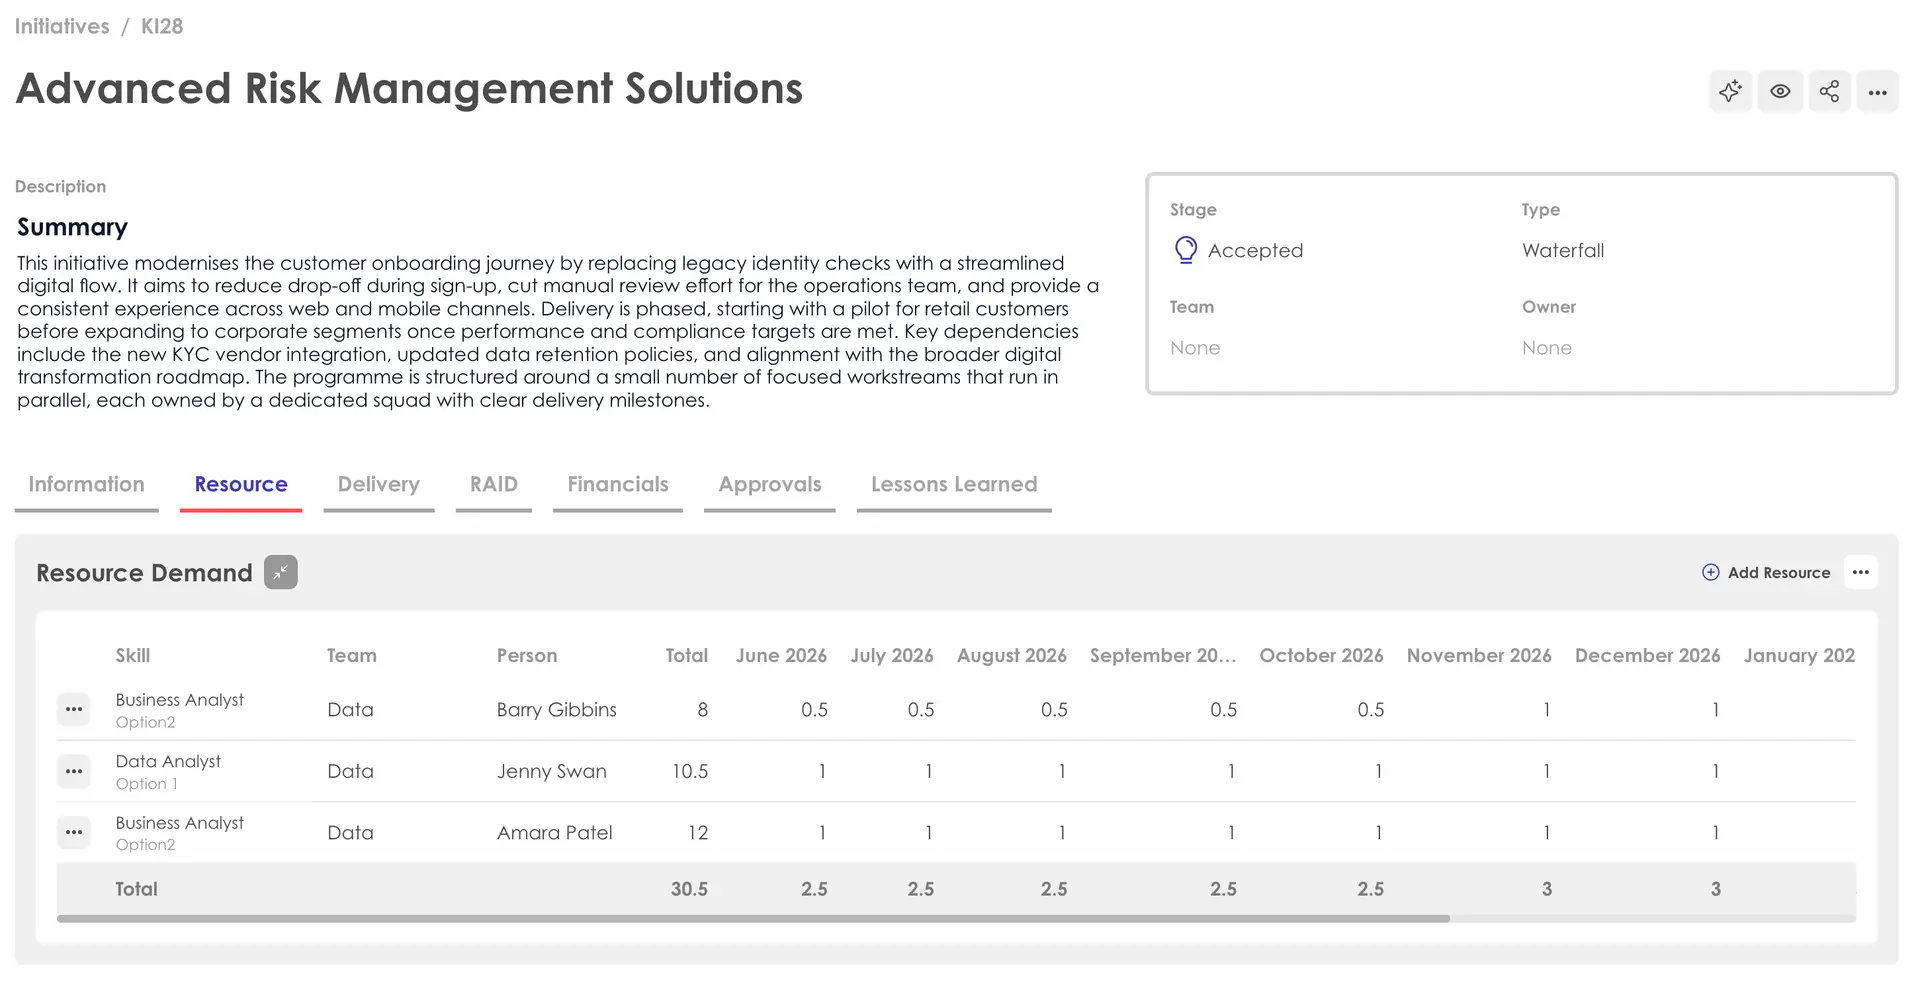Click the Summary heading in description
This screenshot has width=1920, height=992.
tap(72, 227)
